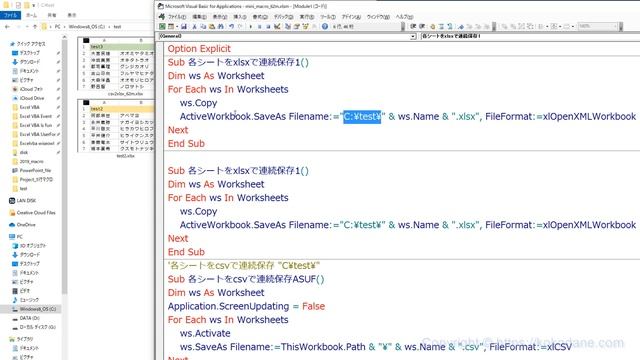Screen dimensions: 640x360
Task: Select Excel VBA Event folder in navigation pane
Action: point(36,116)
